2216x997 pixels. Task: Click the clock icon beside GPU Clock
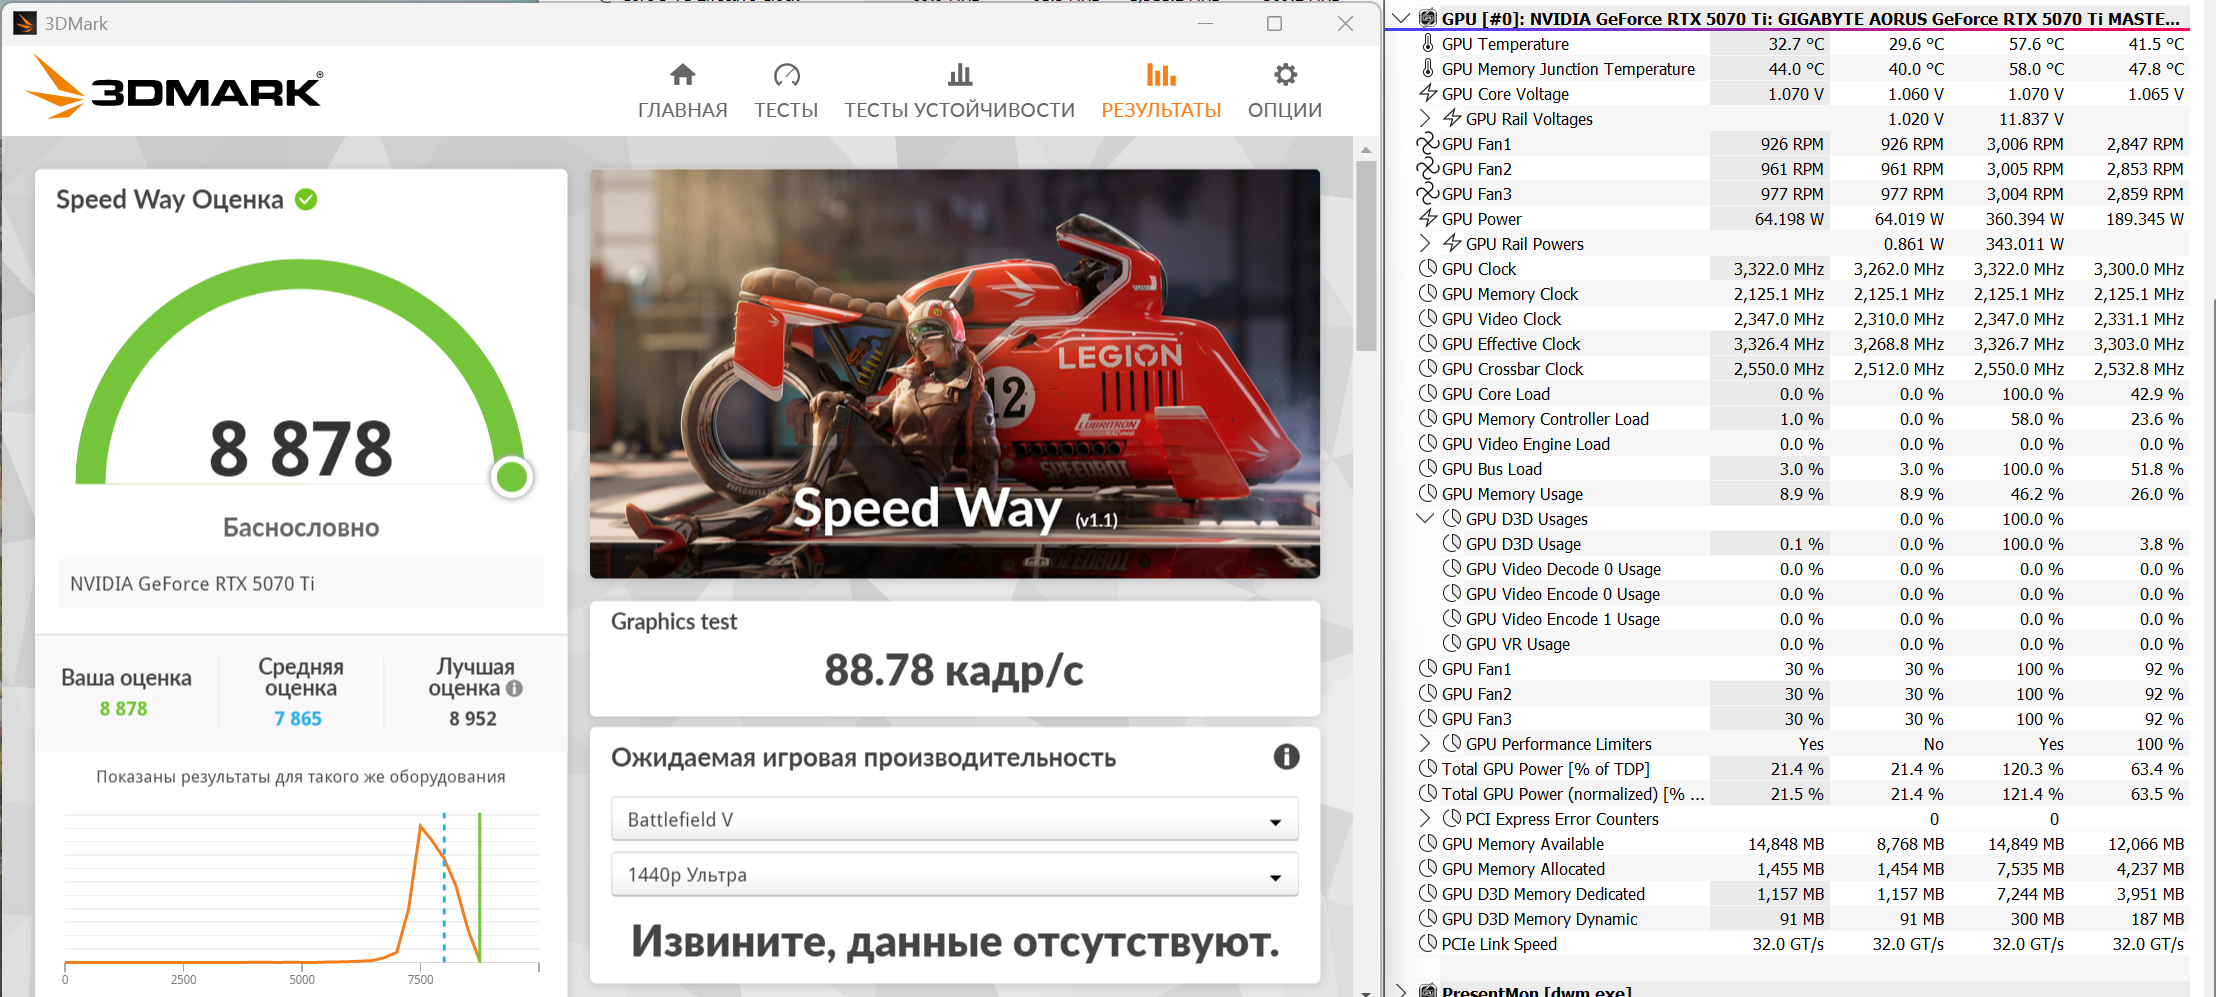[1428, 268]
